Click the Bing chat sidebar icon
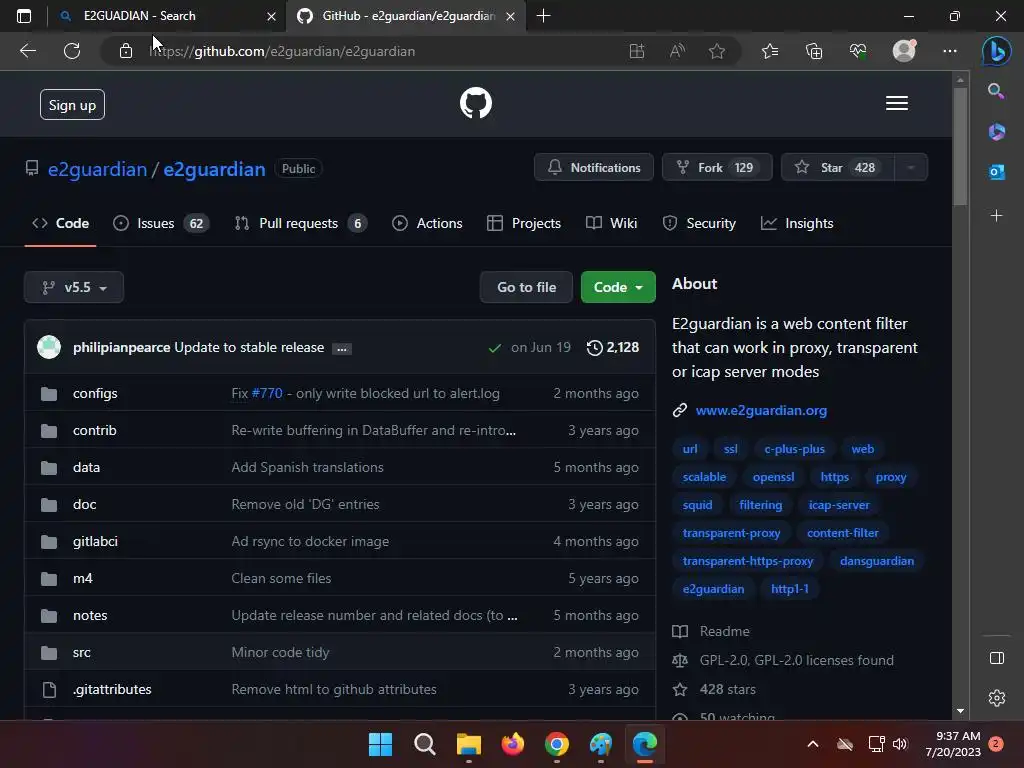 click(997, 51)
